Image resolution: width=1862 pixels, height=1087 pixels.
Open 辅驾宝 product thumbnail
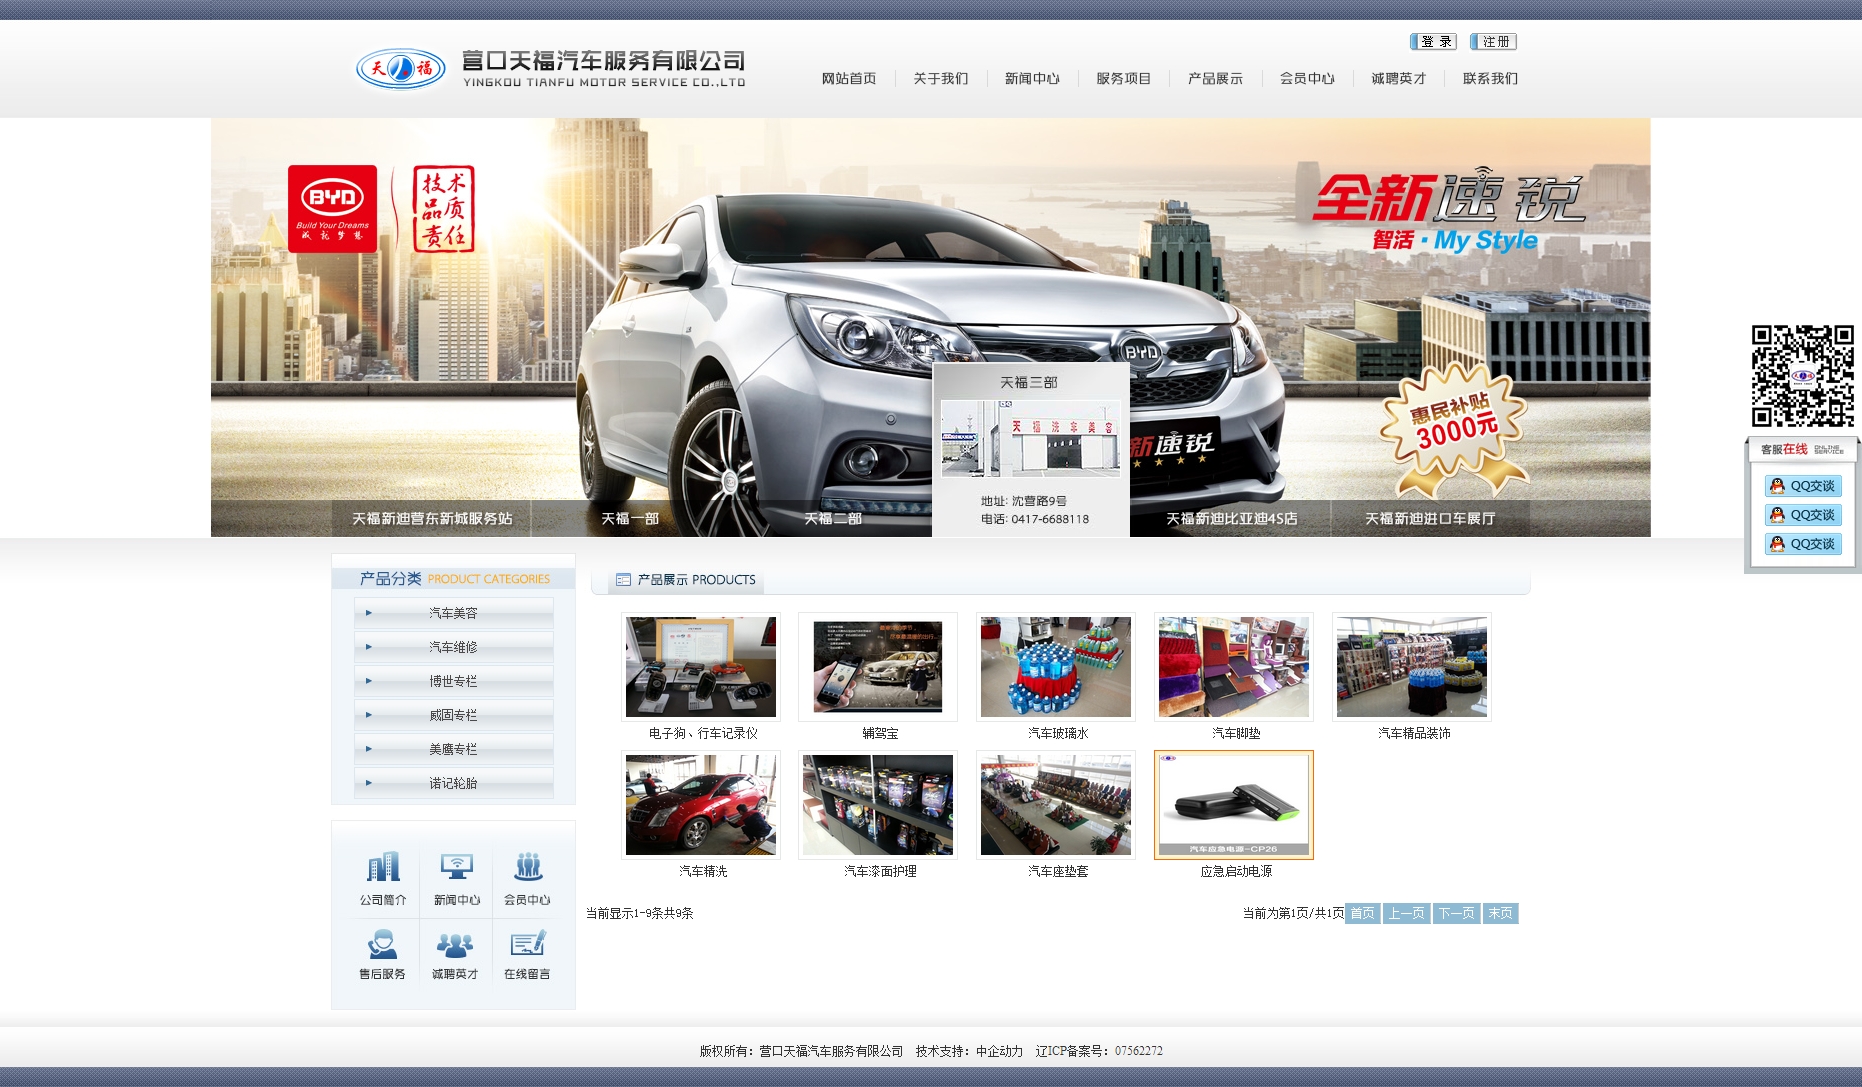click(878, 667)
